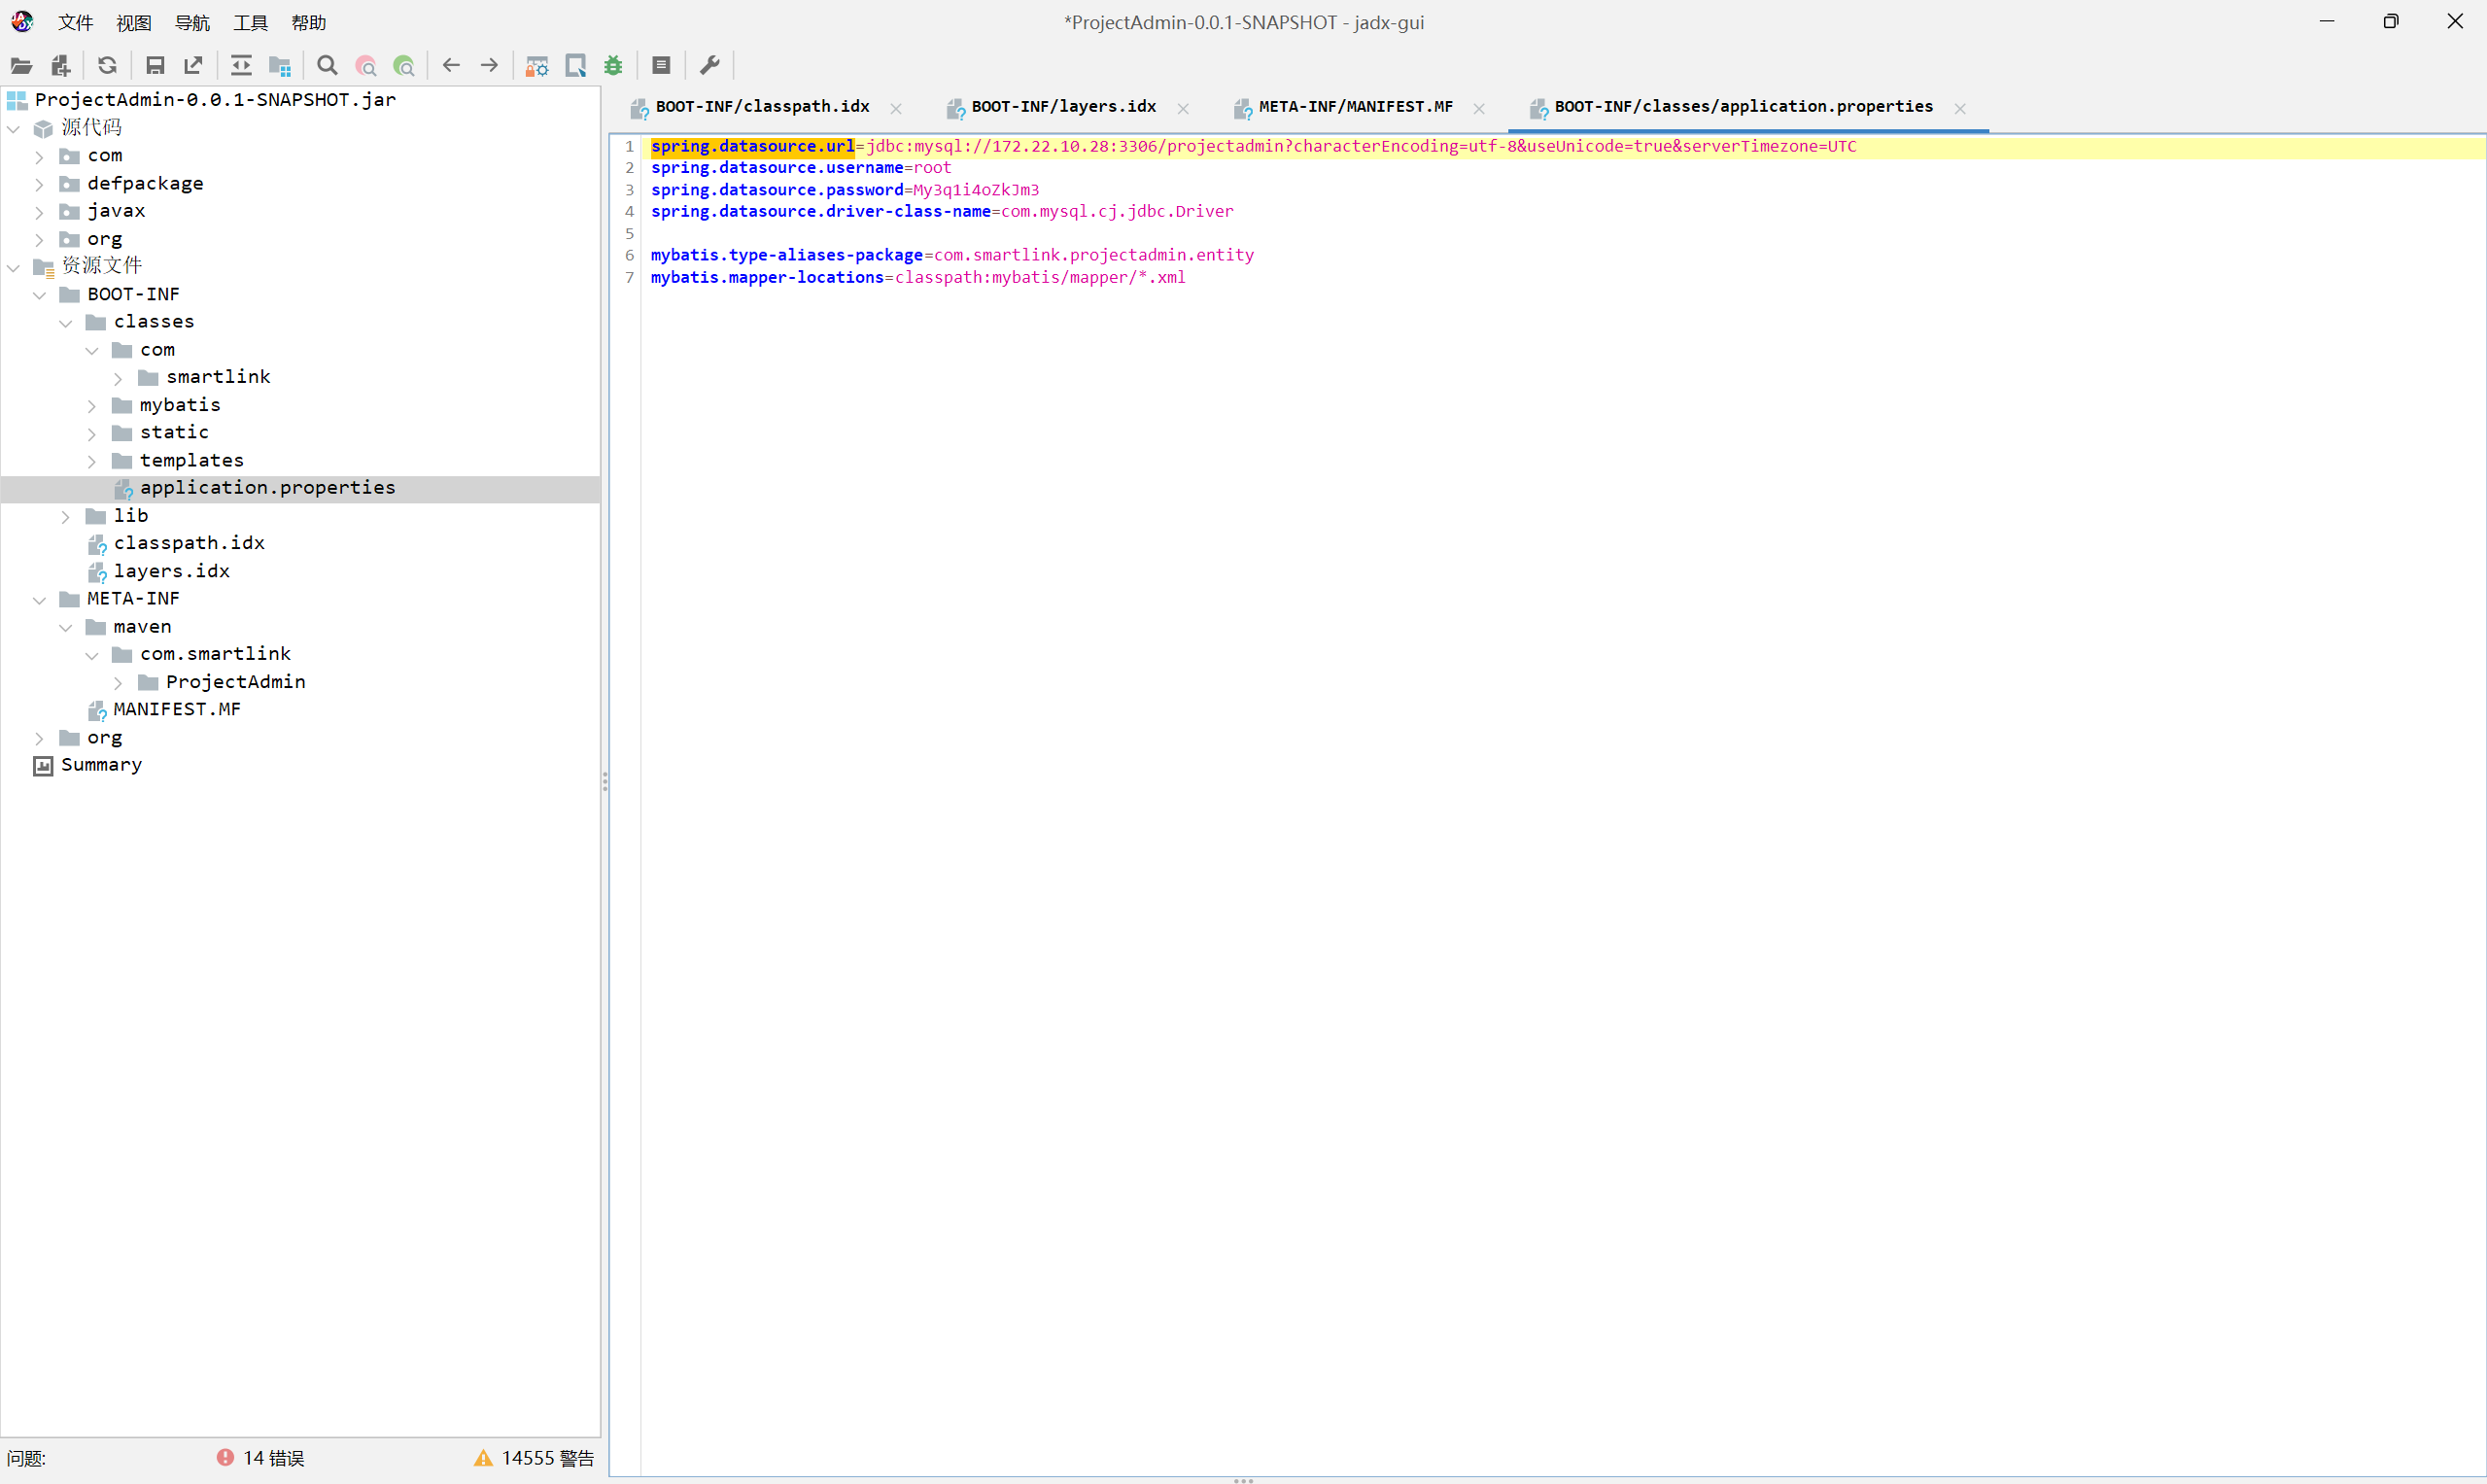The width and height of the screenshot is (2487, 1484).
Task: Open the debugger with the green bug icon
Action: [x=614, y=66]
